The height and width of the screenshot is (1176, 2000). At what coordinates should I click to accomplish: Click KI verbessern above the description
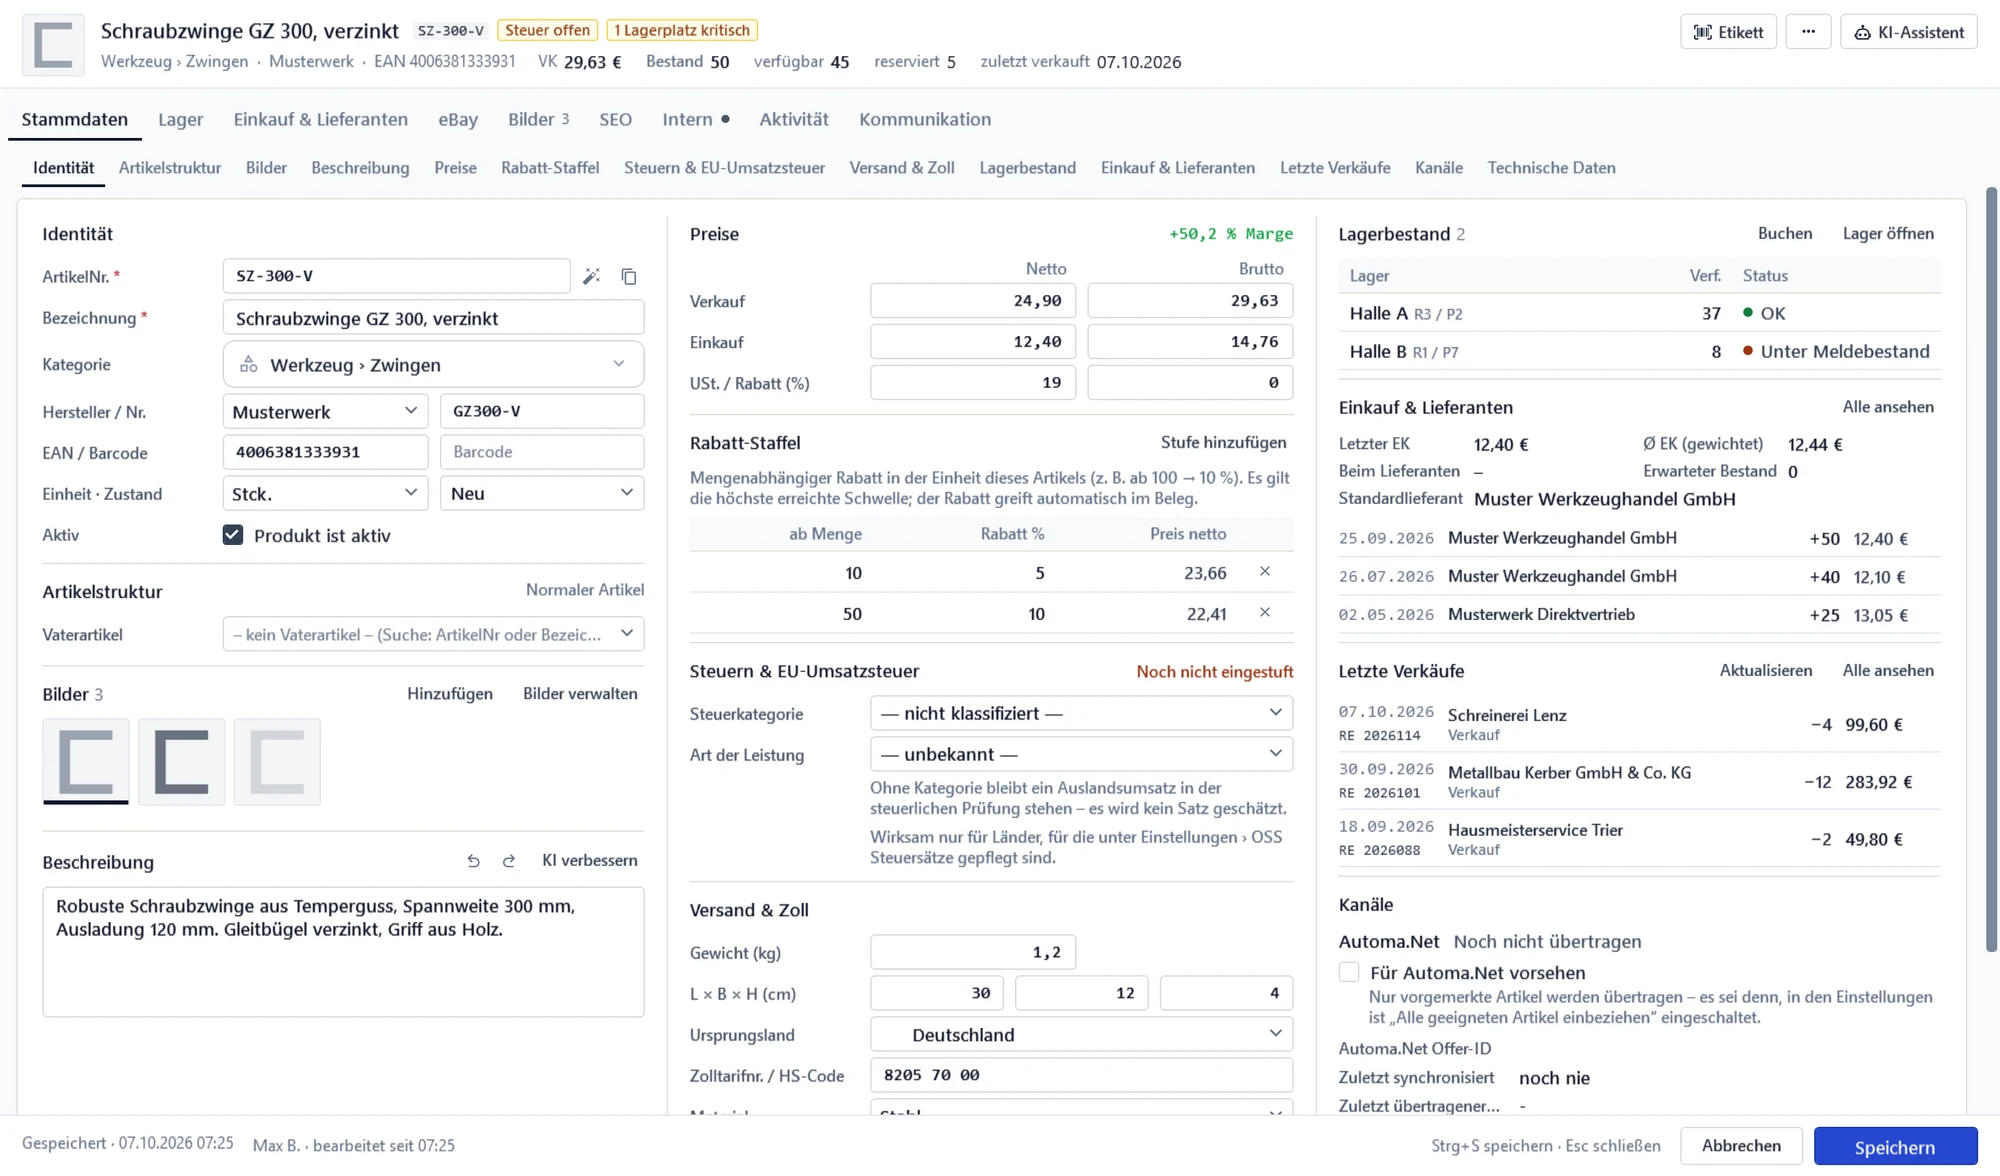tap(589, 860)
